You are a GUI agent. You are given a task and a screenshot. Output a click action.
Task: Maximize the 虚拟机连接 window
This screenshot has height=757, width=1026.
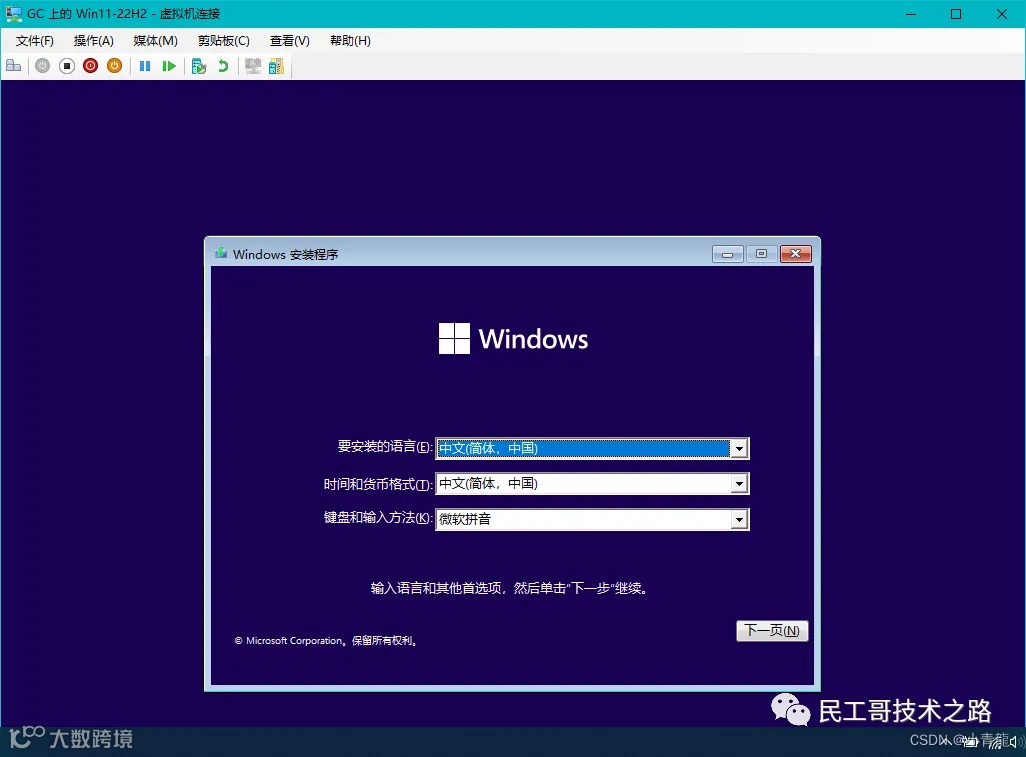pos(956,14)
